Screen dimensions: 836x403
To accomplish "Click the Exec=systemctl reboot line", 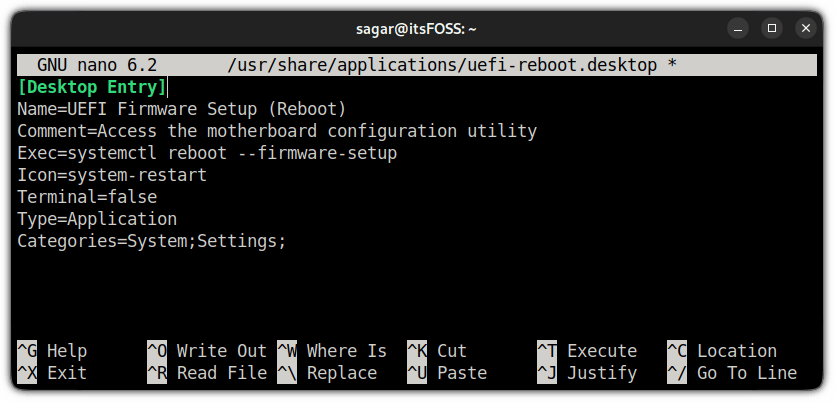I will coord(207,153).
